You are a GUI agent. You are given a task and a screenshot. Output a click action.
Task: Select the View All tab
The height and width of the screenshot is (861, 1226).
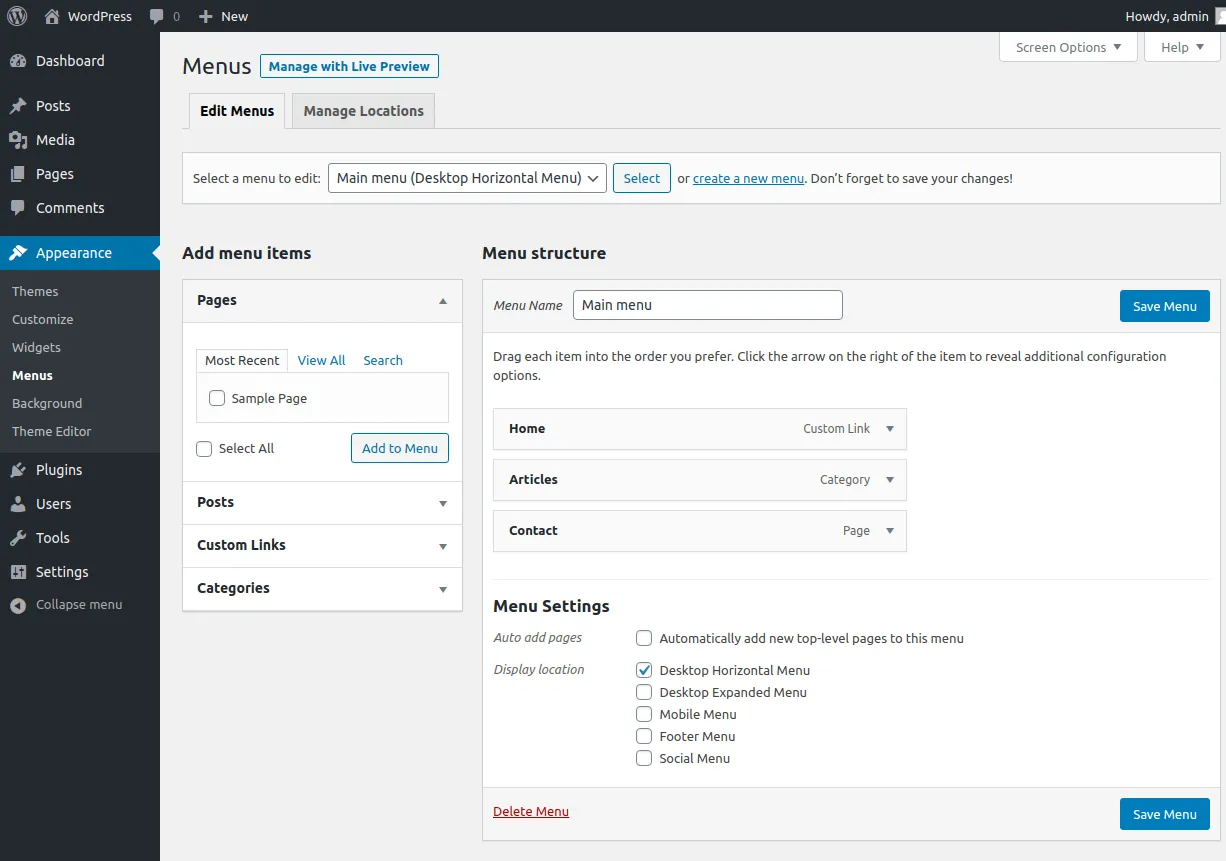tap(321, 360)
